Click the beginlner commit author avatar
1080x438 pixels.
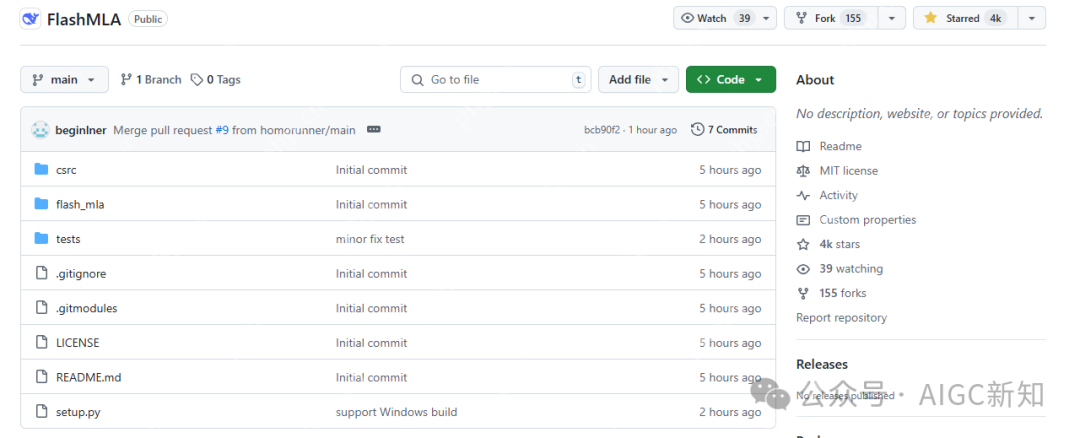[40, 129]
